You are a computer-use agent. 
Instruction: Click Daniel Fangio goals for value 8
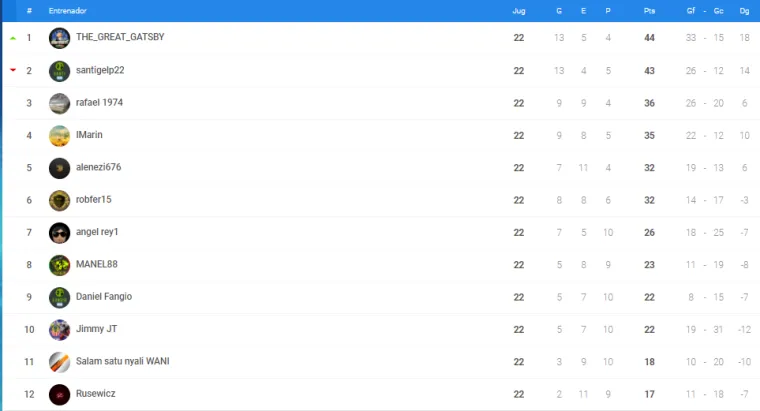click(691, 298)
